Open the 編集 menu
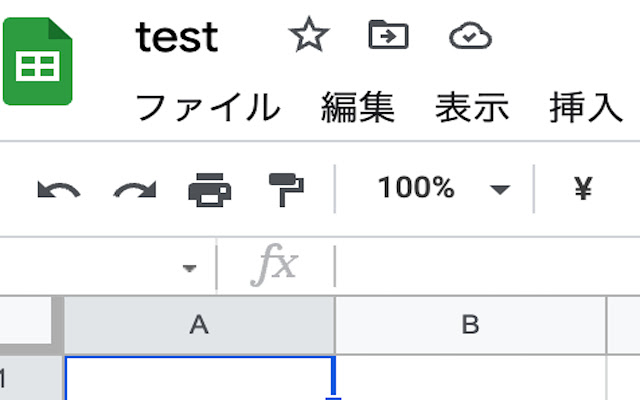Screen dimensions: 640x400 point(358,107)
